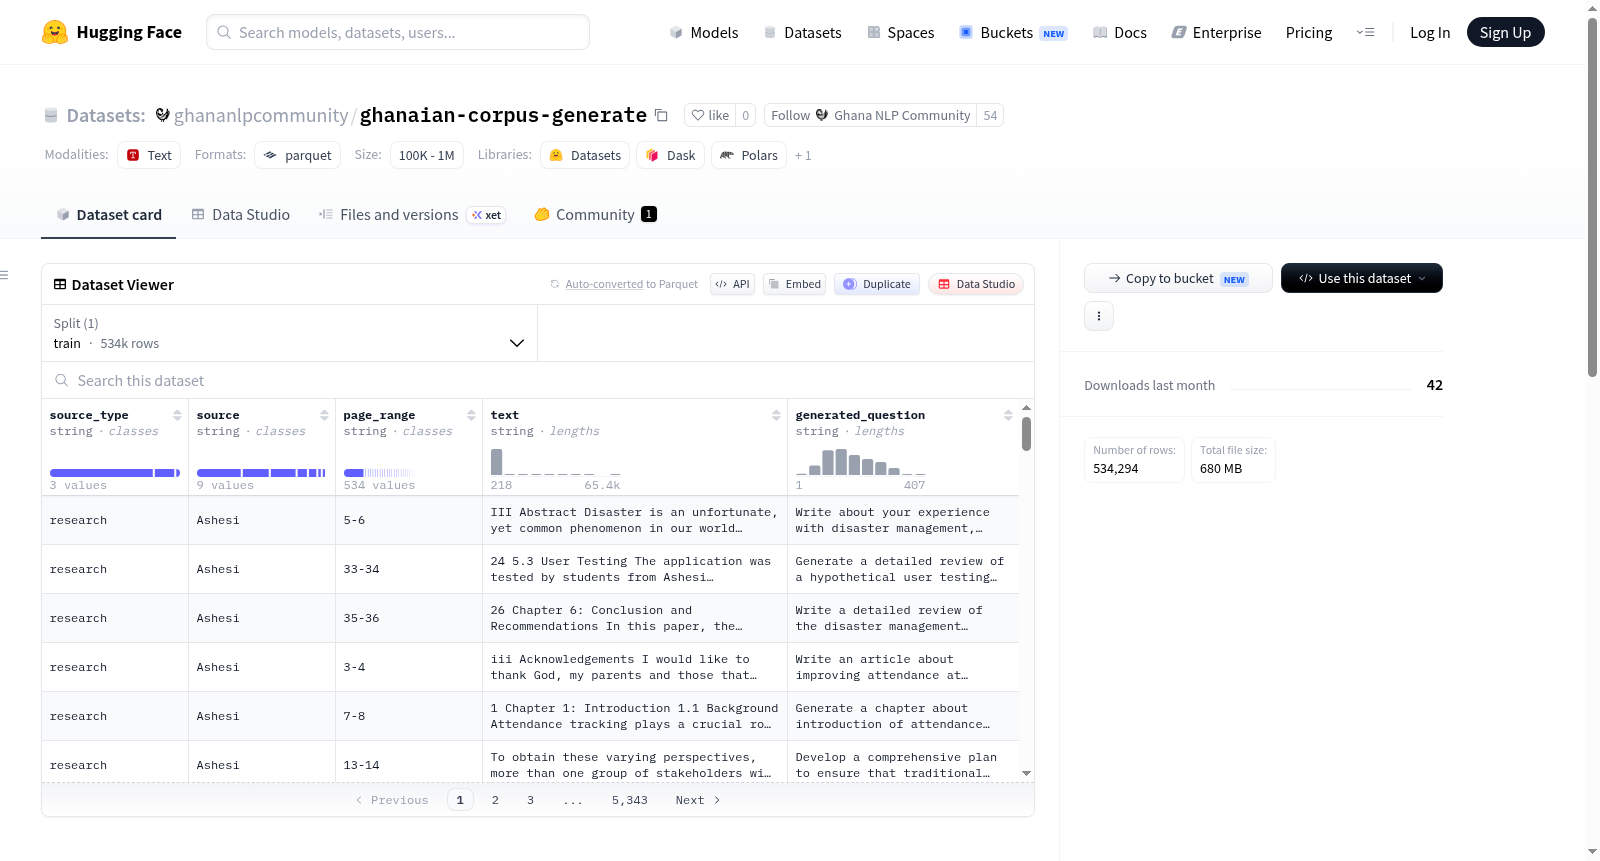The width and height of the screenshot is (1600, 861).
Task: Open the Buckets menu item
Action: tap(1013, 32)
